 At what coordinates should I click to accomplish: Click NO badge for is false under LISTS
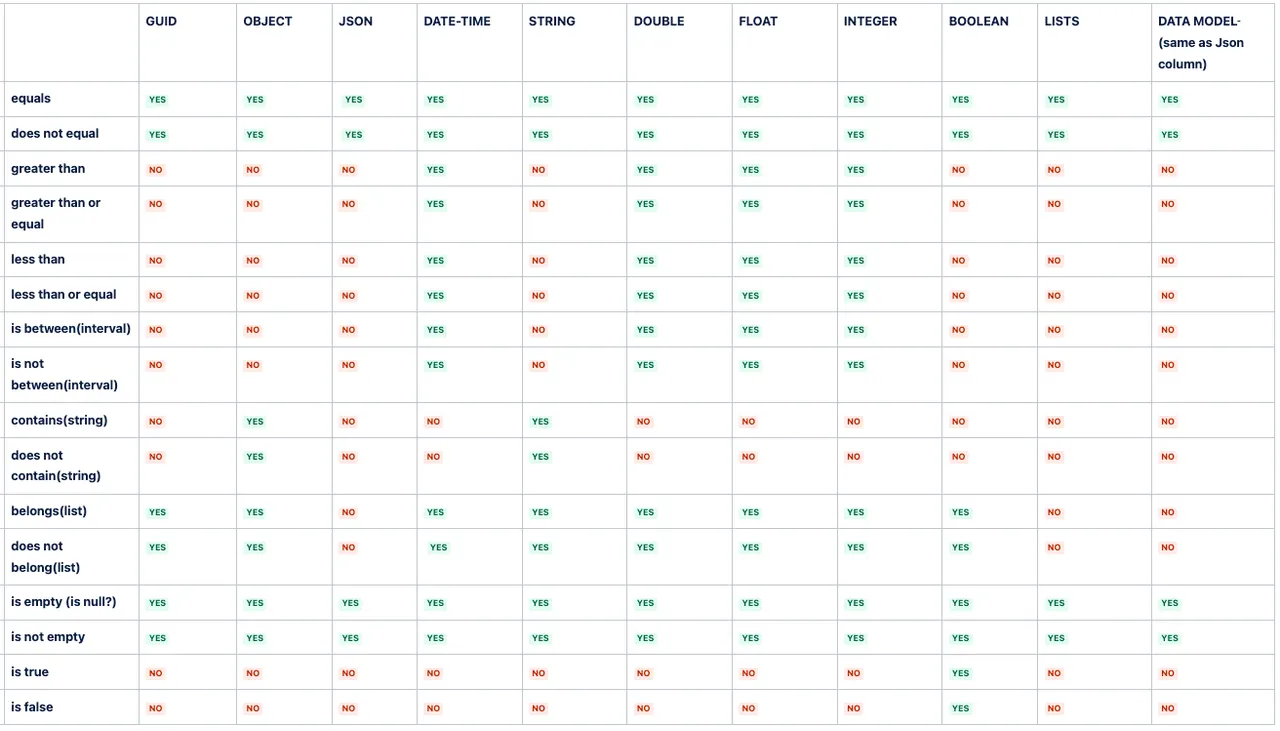[x=1054, y=709]
